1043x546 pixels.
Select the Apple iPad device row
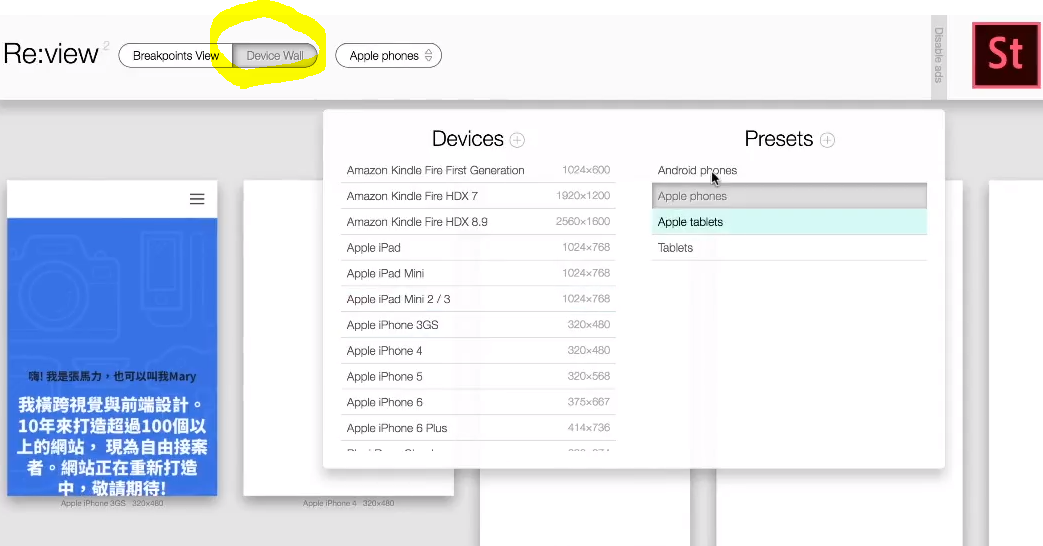click(478, 247)
